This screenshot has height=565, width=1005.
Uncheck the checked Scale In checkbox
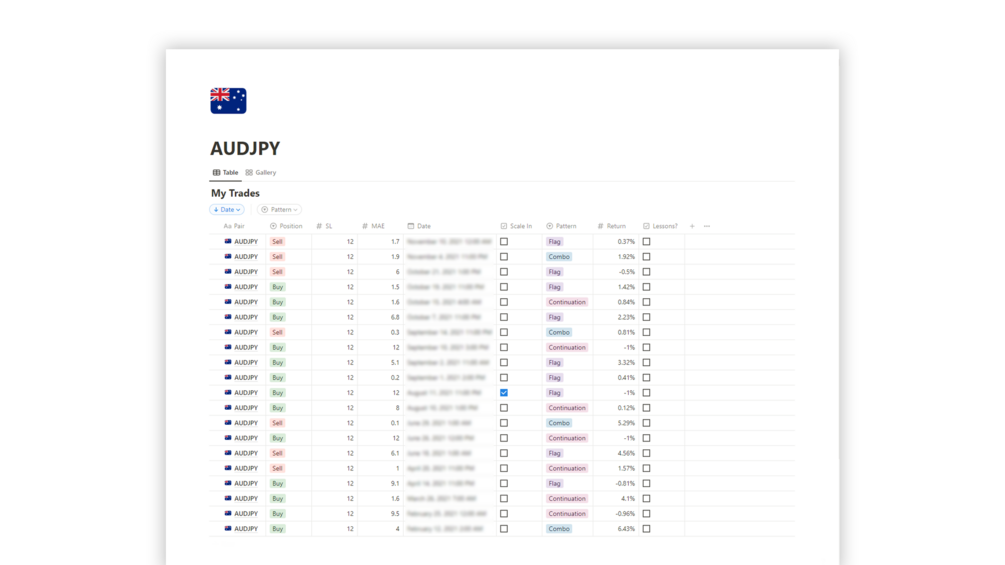504,393
